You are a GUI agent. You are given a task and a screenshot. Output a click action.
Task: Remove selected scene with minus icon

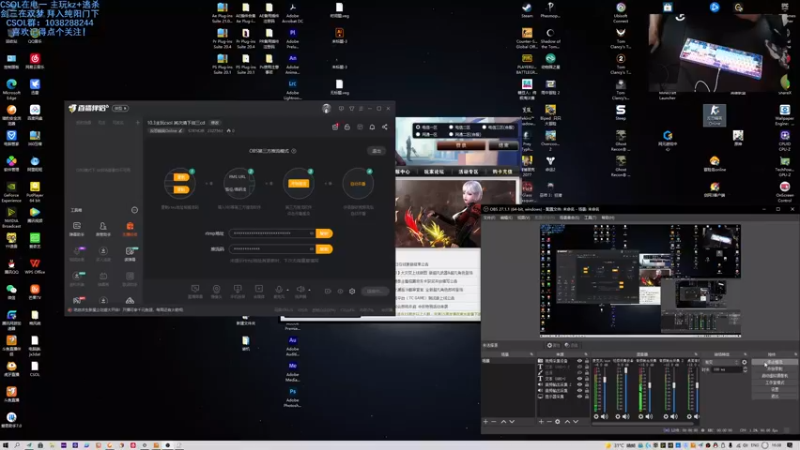tap(494, 421)
